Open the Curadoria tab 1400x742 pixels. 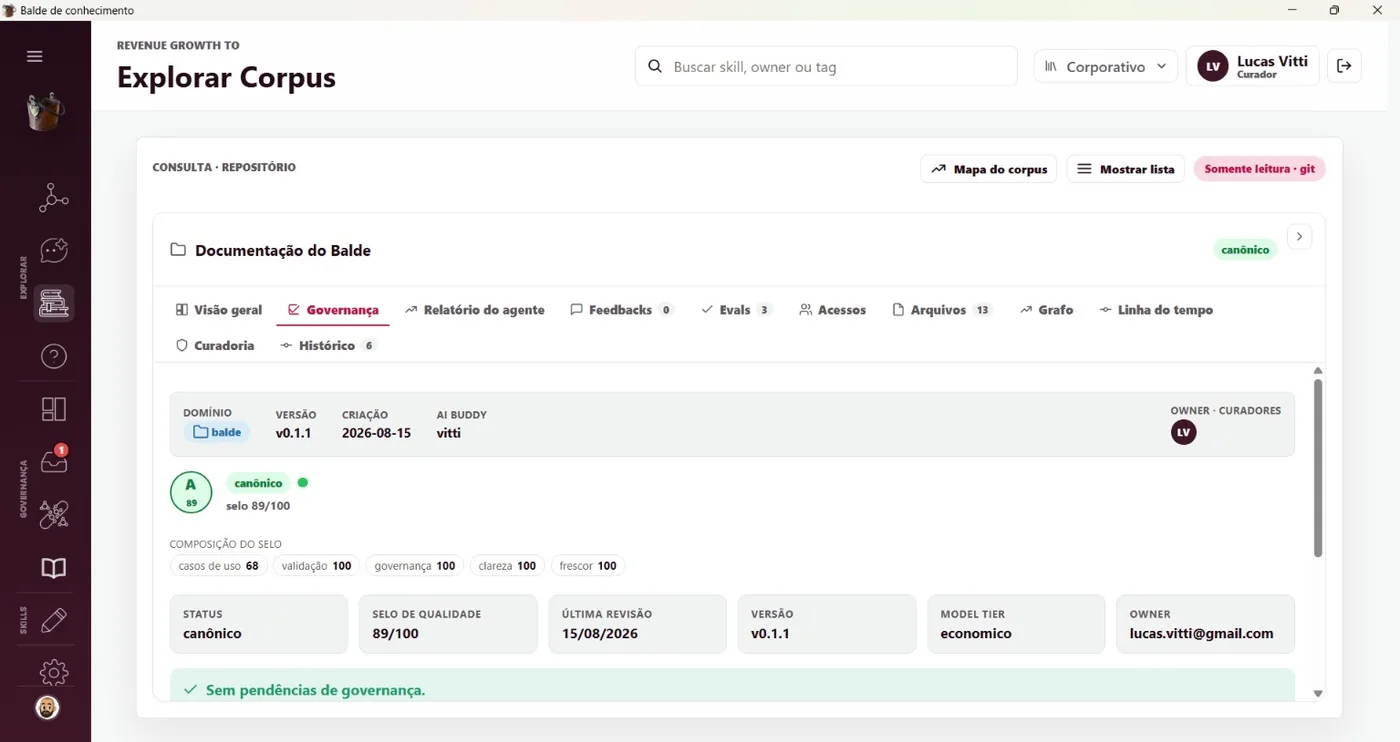(x=215, y=345)
